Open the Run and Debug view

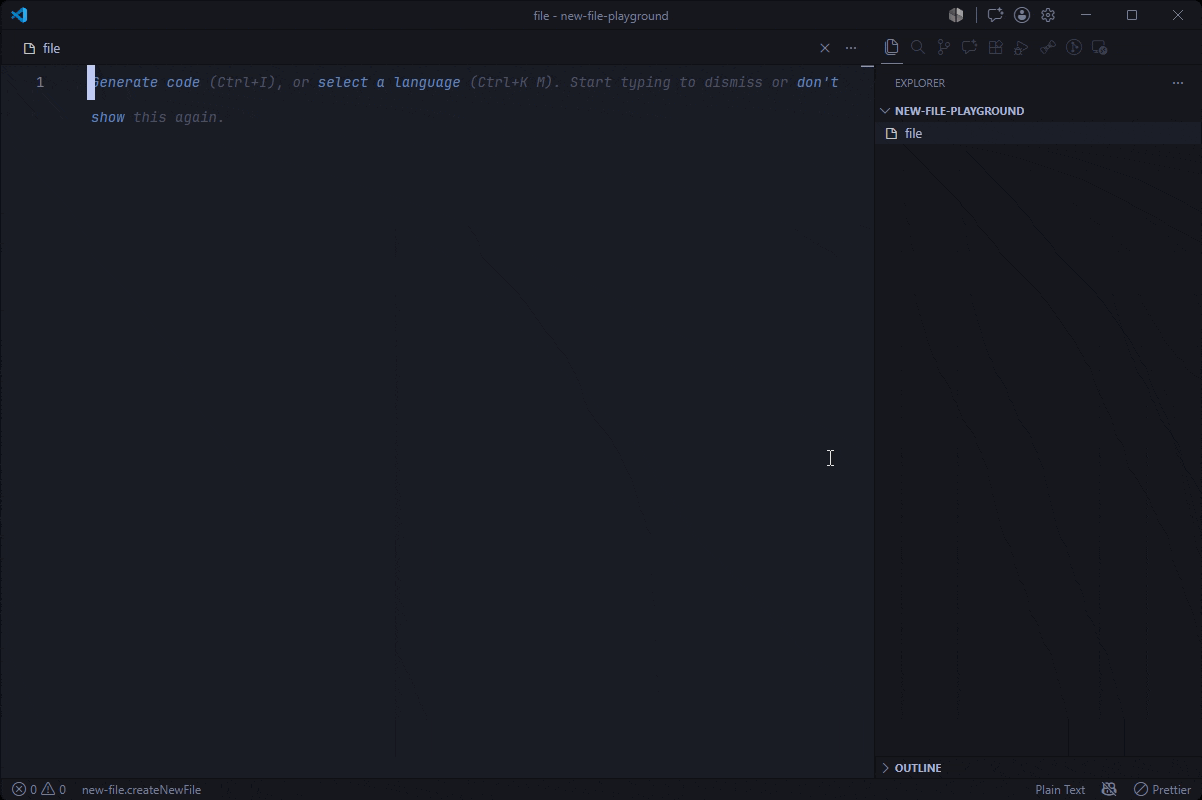(x=1022, y=47)
